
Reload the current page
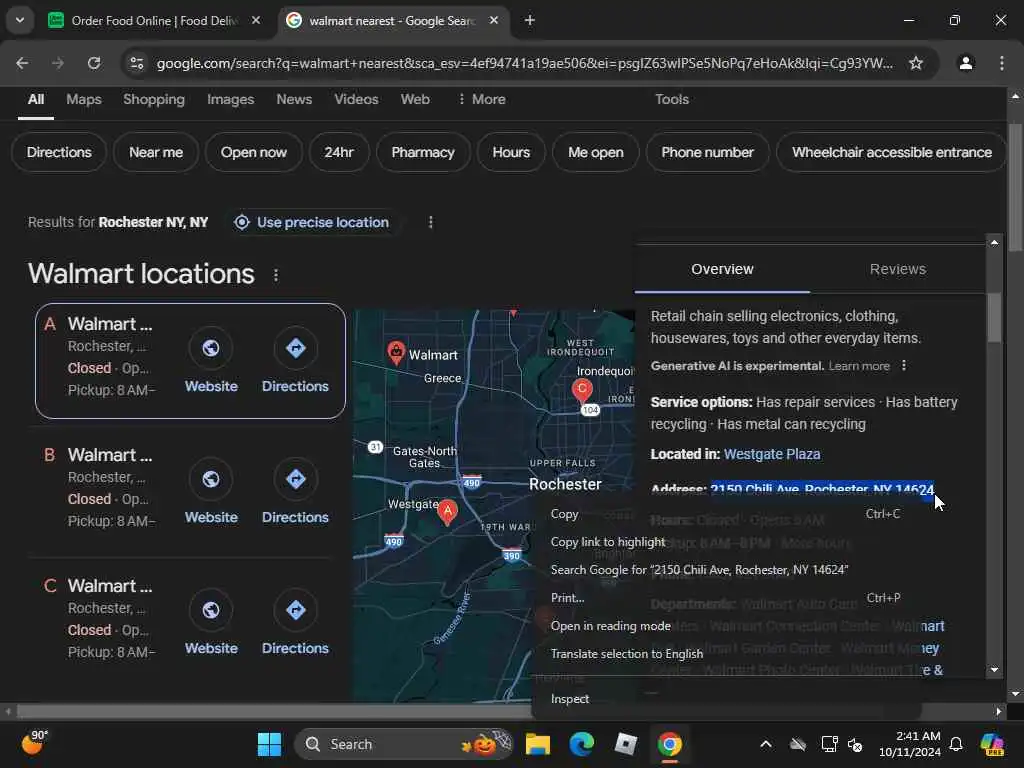coord(94,63)
